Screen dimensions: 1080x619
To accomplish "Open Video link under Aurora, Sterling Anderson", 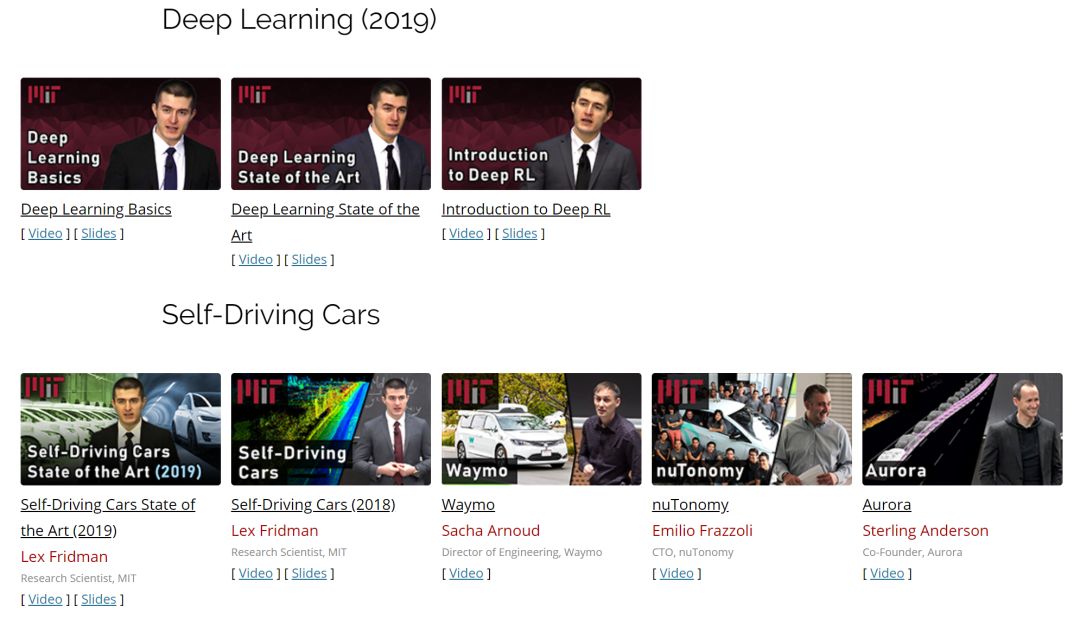I will (x=887, y=574).
